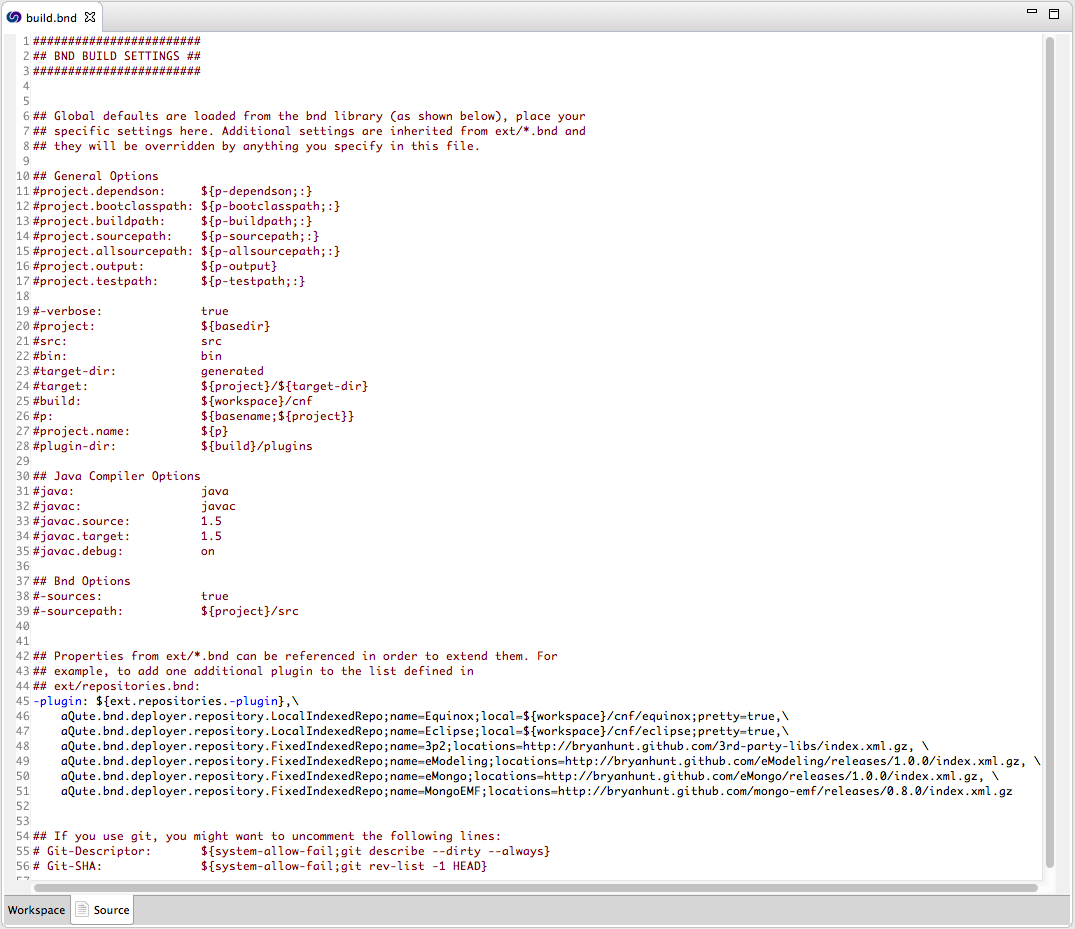Click the '#project.testpath:' key
The width and height of the screenshot is (1075, 929).
tap(95, 281)
